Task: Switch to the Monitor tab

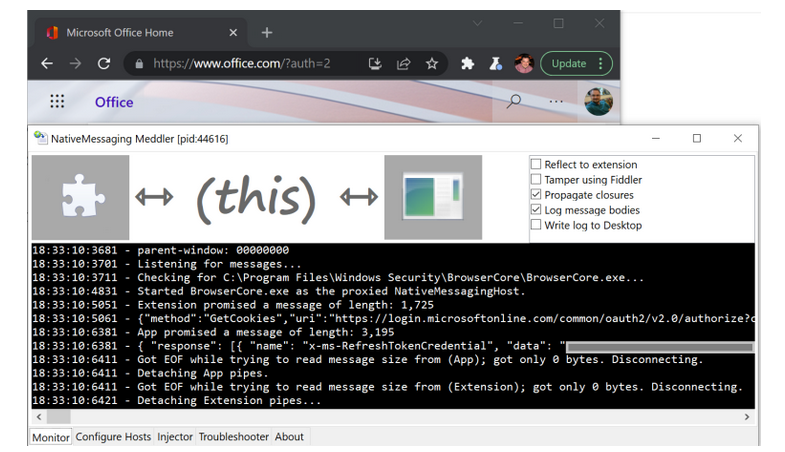Action: tap(51, 437)
